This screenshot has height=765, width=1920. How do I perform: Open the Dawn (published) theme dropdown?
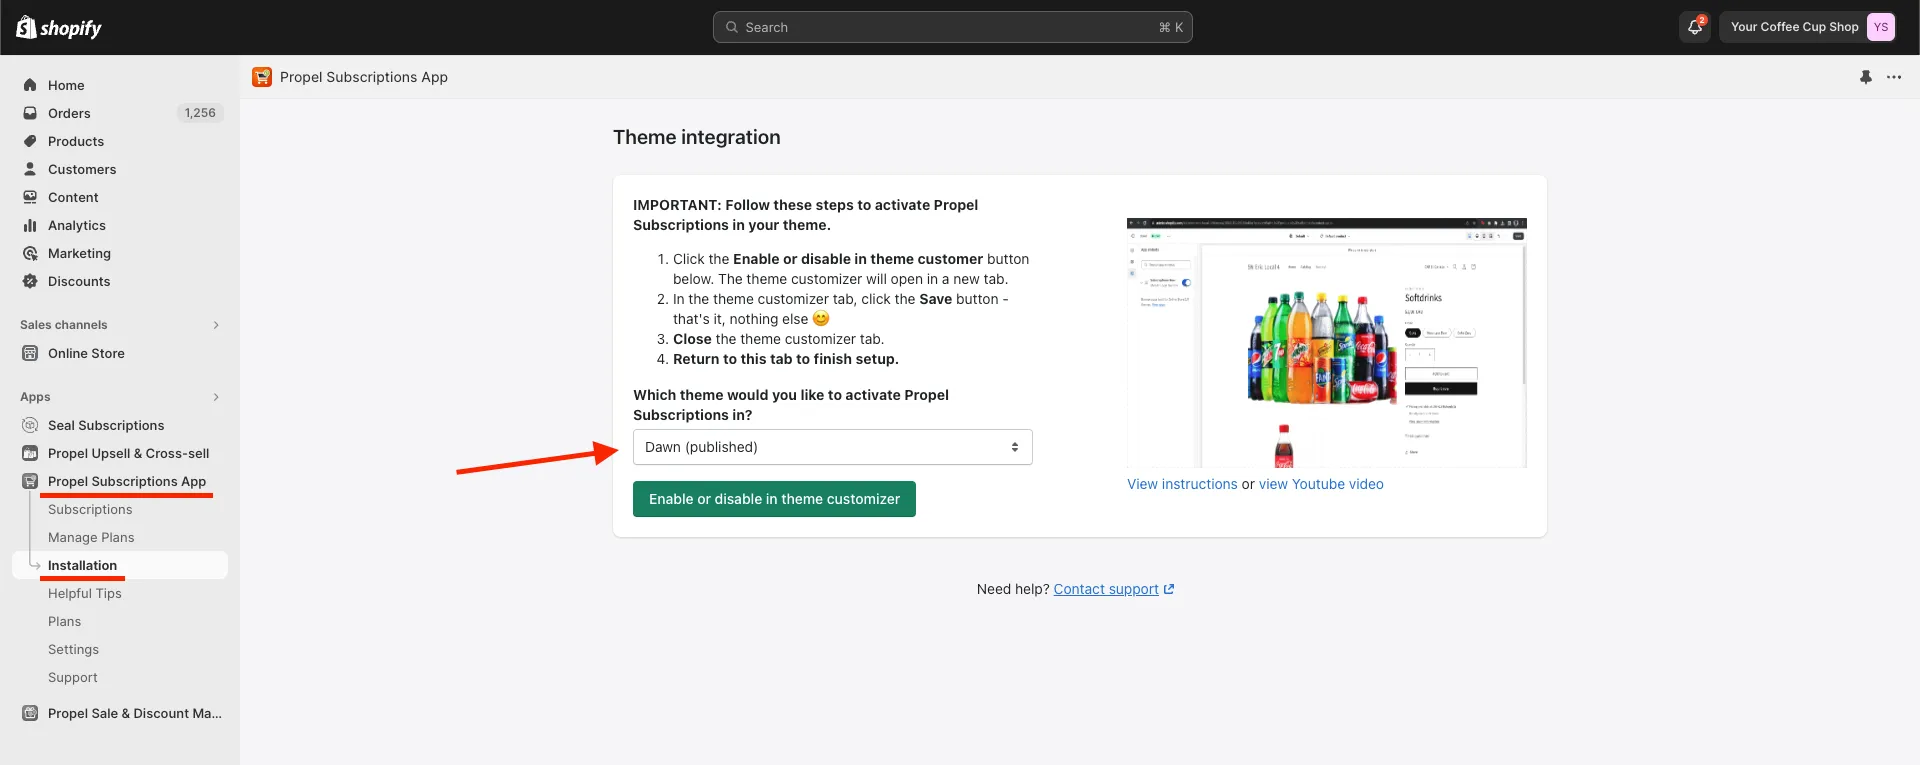click(832, 447)
